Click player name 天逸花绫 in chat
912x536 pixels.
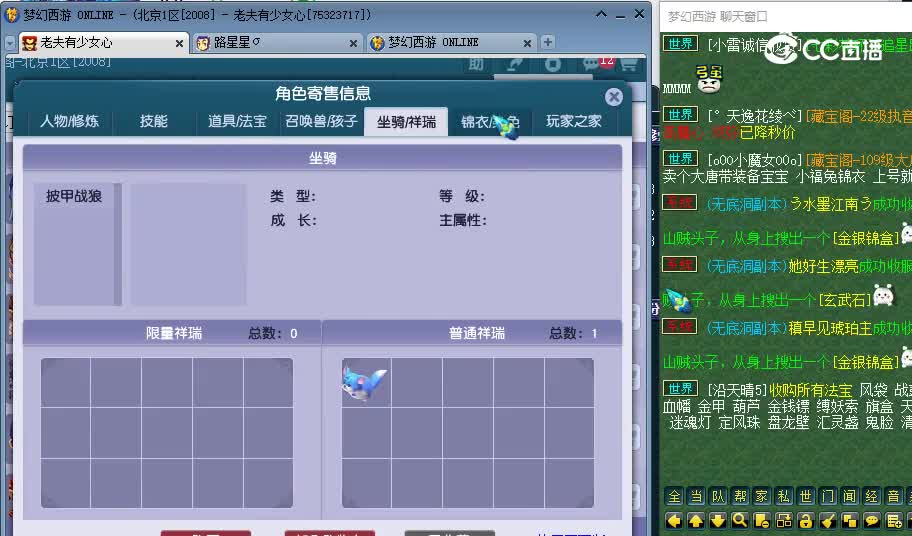755,116
